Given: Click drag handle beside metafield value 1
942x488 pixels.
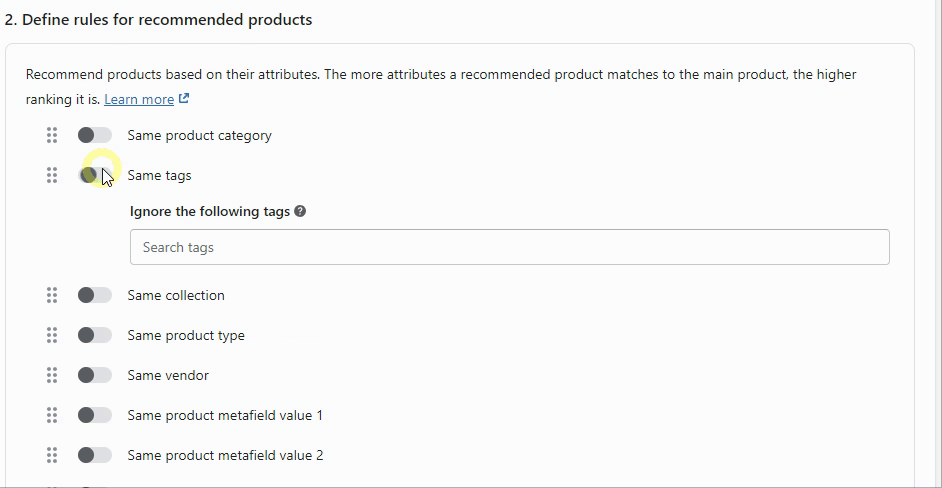Looking at the screenshot, I should pyautogui.click(x=52, y=415).
